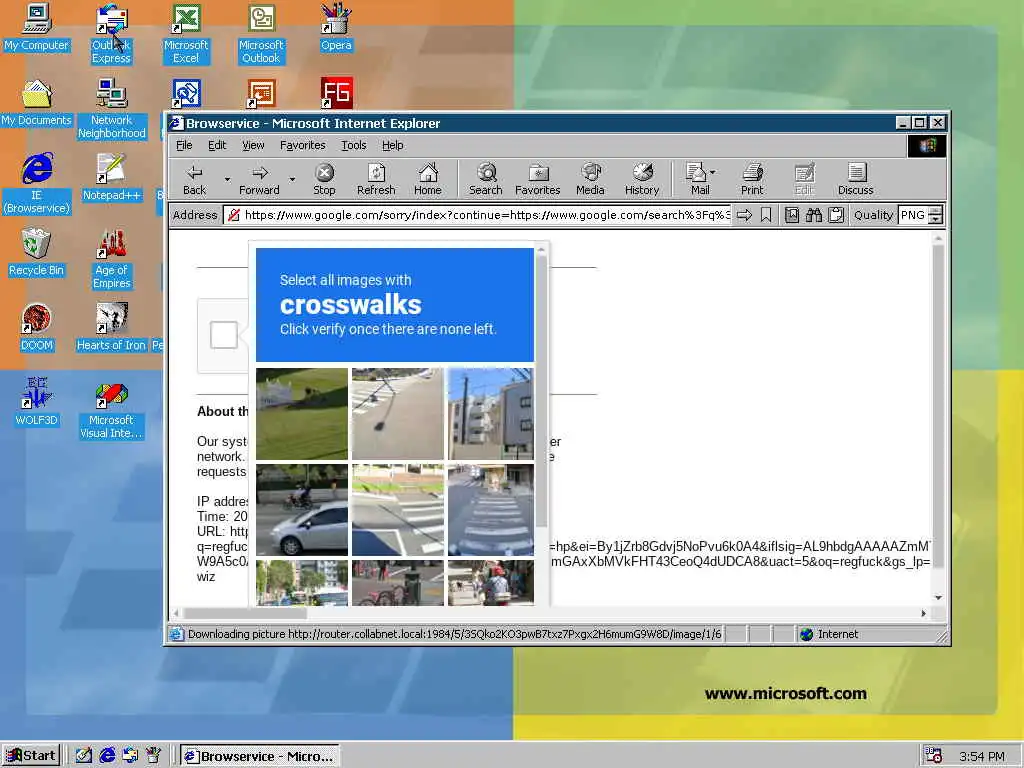Viewport: 1024px width, 768px height.
Task: Open Microsoft Excel desktop shortcut
Action: pos(186,34)
